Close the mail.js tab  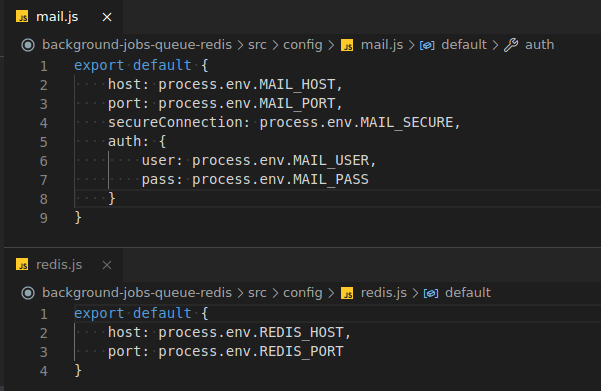[x=107, y=17]
